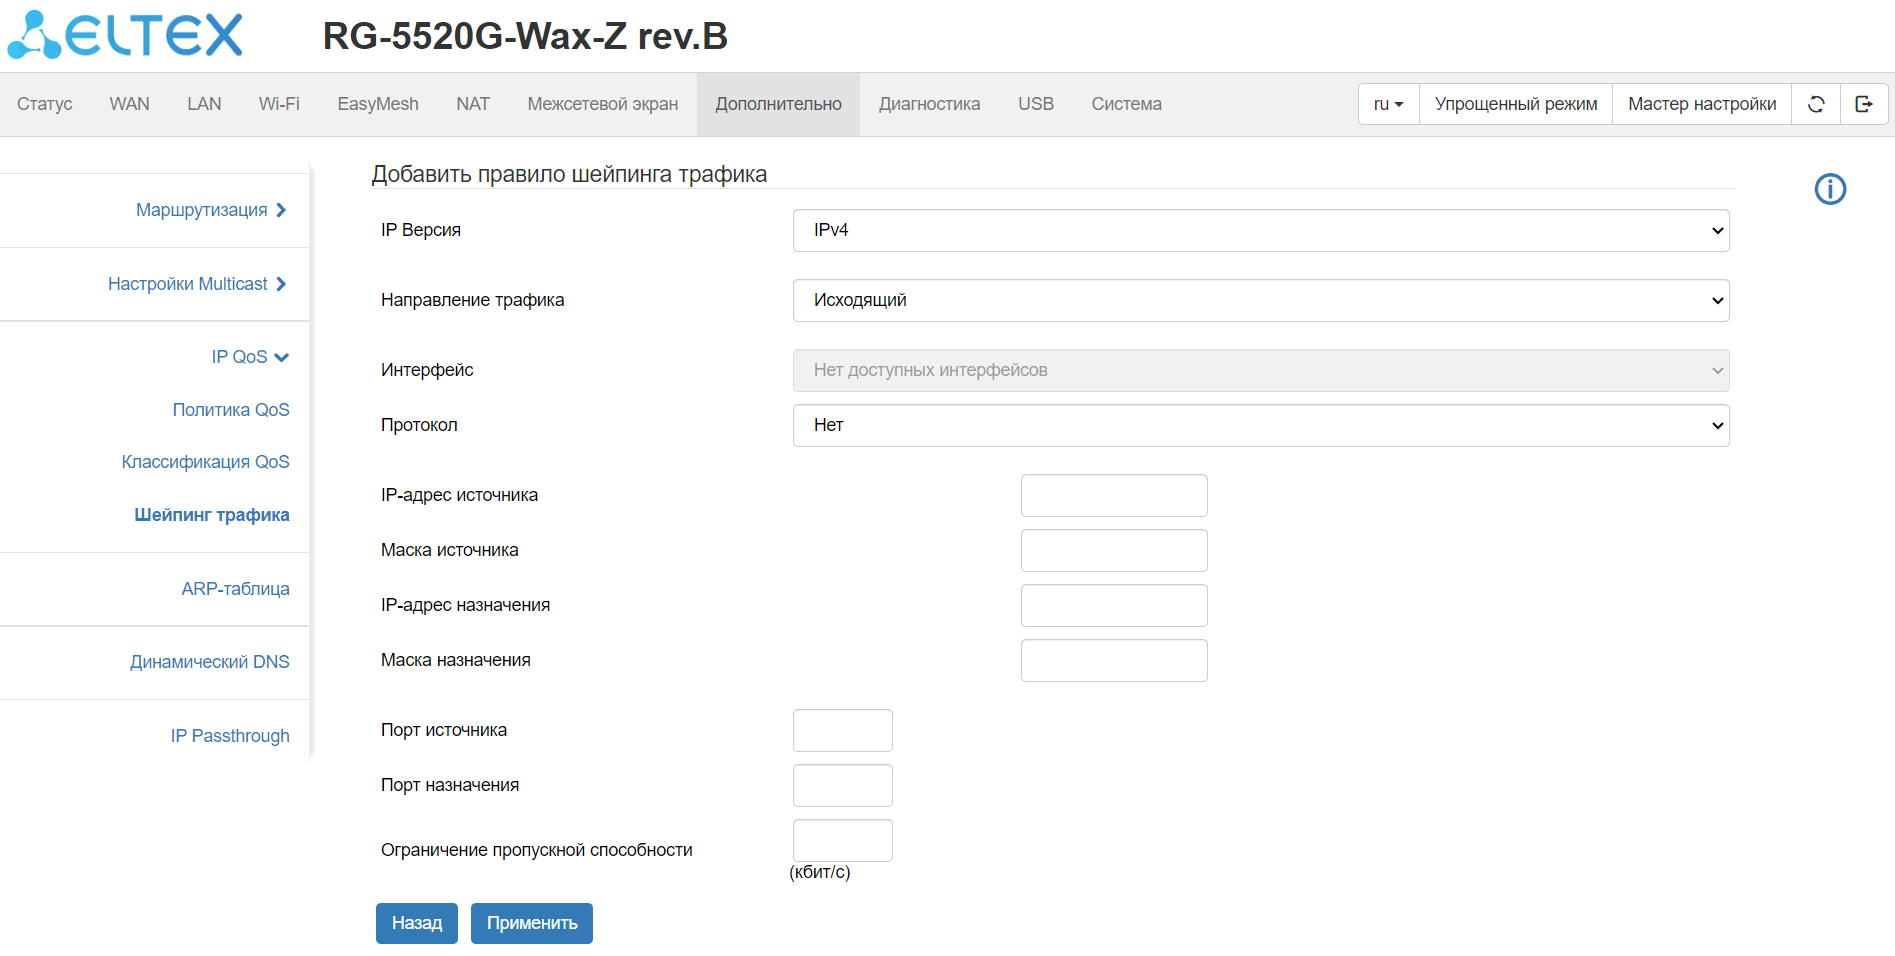Viewport: 1895px width, 956px height.
Task: Click the refresh icon in top bar
Action: click(x=1816, y=104)
